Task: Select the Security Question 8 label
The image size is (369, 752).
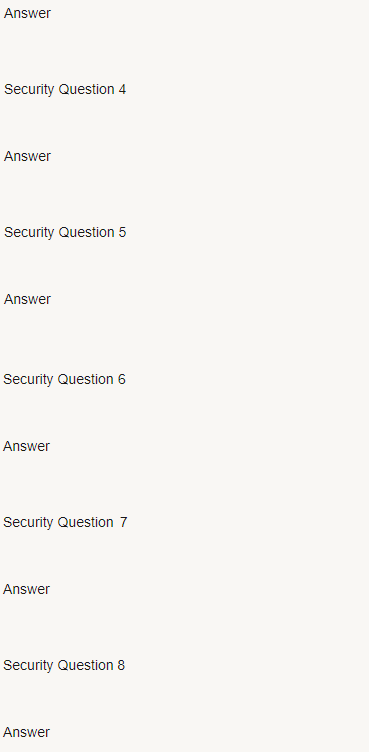Action: click(64, 666)
